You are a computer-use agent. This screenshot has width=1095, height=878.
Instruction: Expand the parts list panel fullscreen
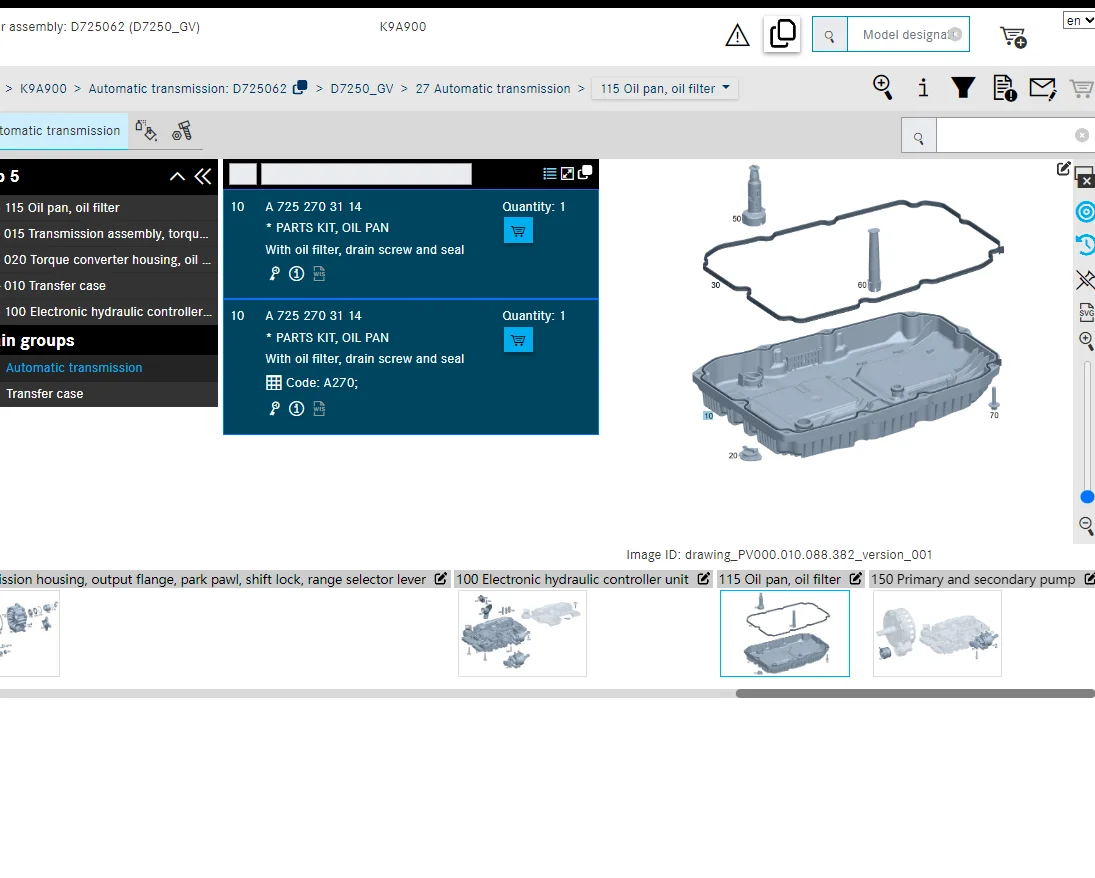567,173
